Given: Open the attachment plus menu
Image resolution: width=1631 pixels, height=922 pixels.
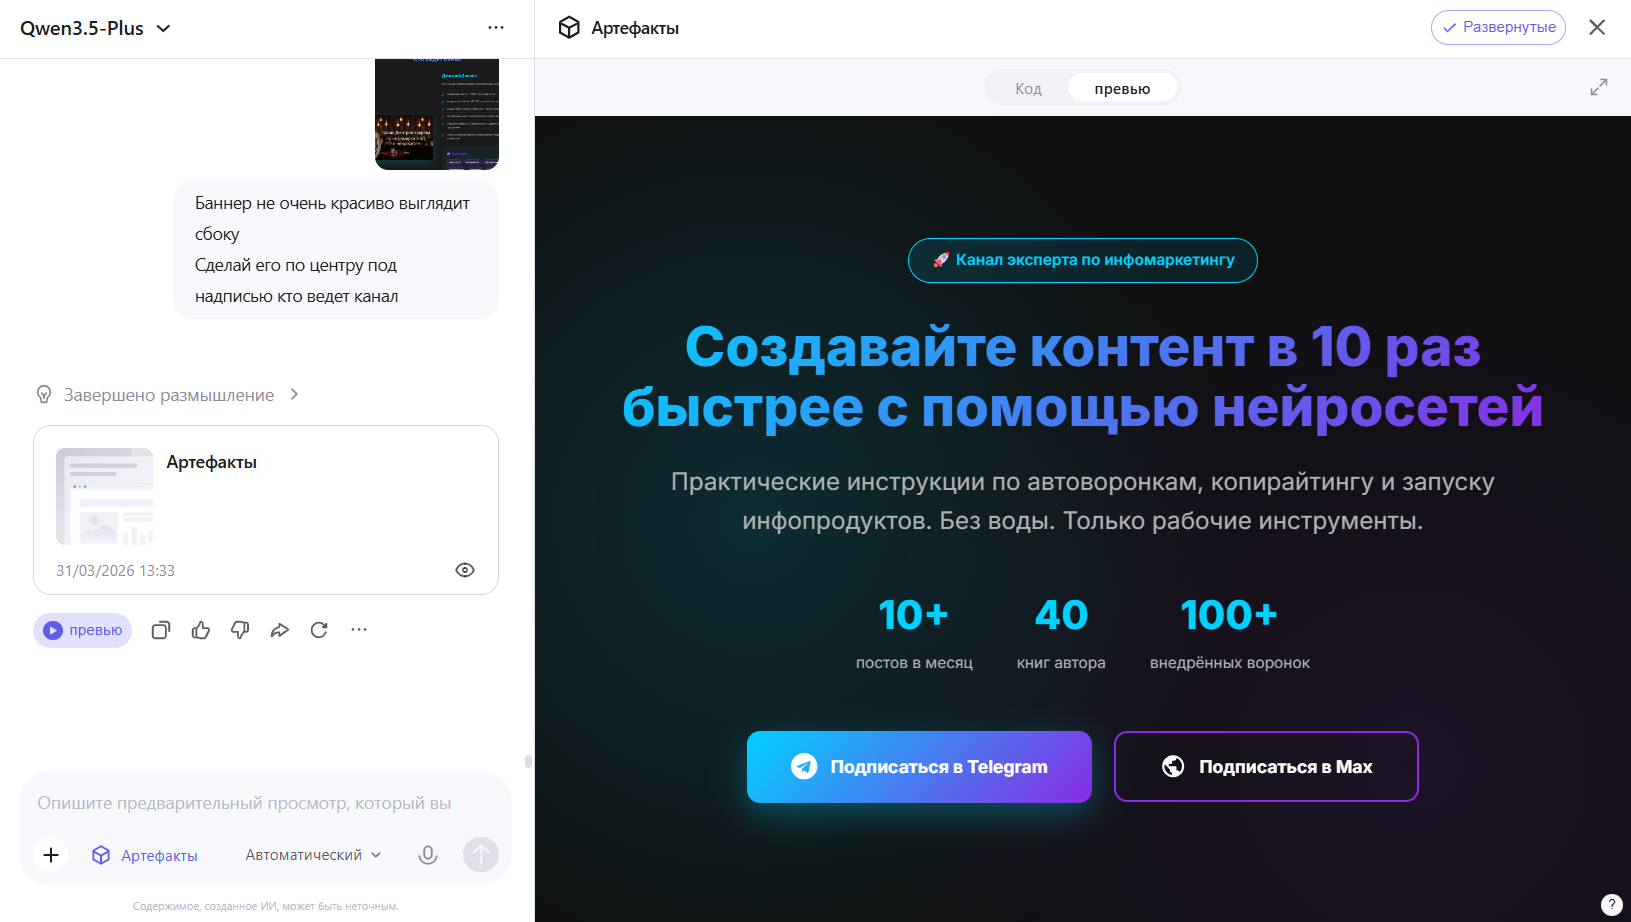Looking at the screenshot, I should coord(51,855).
